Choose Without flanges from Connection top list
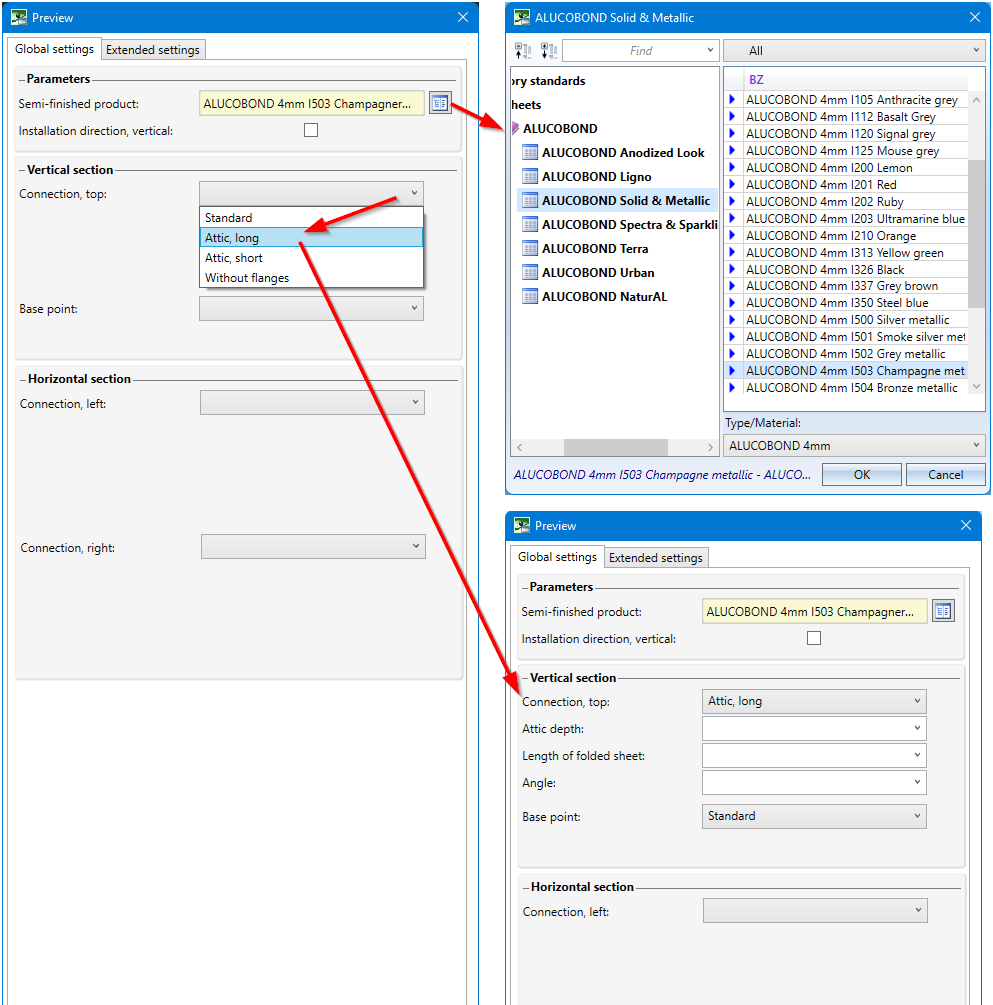The height and width of the screenshot is (1005, 993). click(x=312, y=278)
